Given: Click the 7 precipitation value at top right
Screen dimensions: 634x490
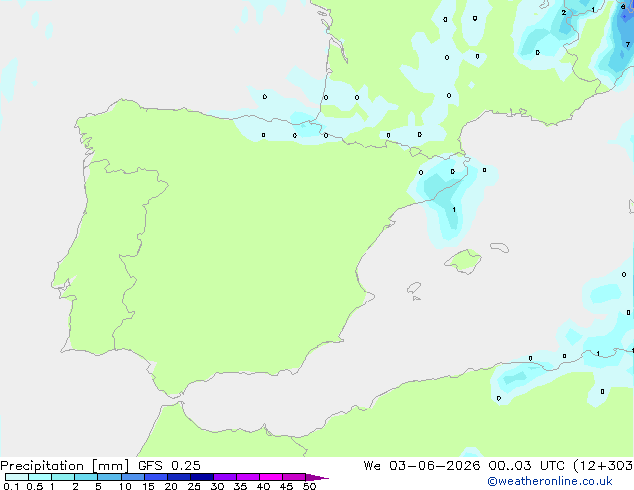Looking at the screenshot, I should click(x=628, y=44).
